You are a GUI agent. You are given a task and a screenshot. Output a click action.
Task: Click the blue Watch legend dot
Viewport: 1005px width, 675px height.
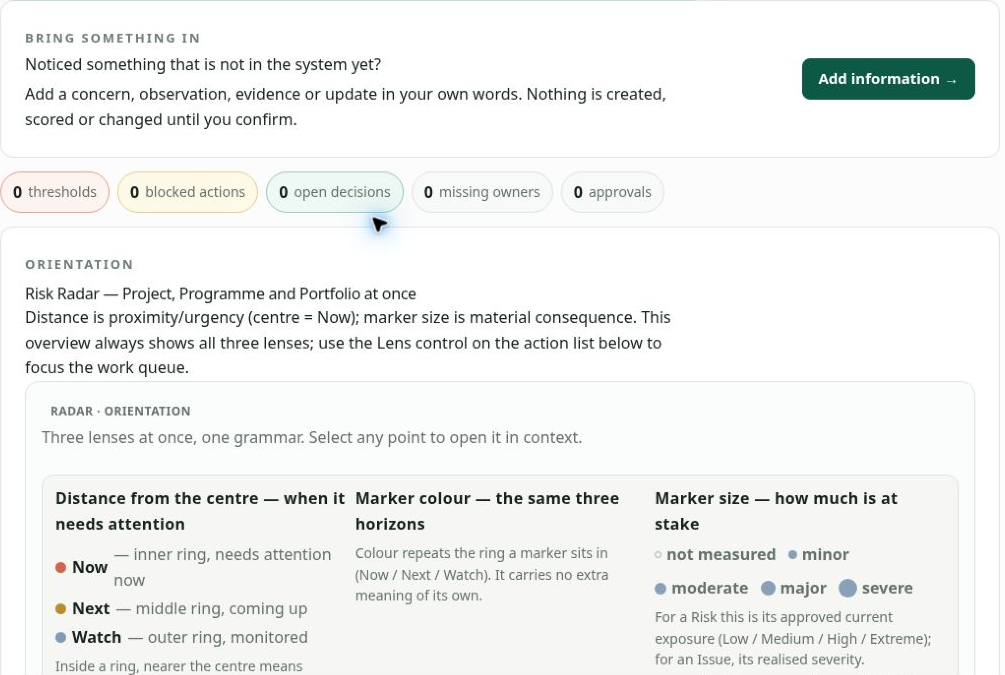tap(61, 638)
